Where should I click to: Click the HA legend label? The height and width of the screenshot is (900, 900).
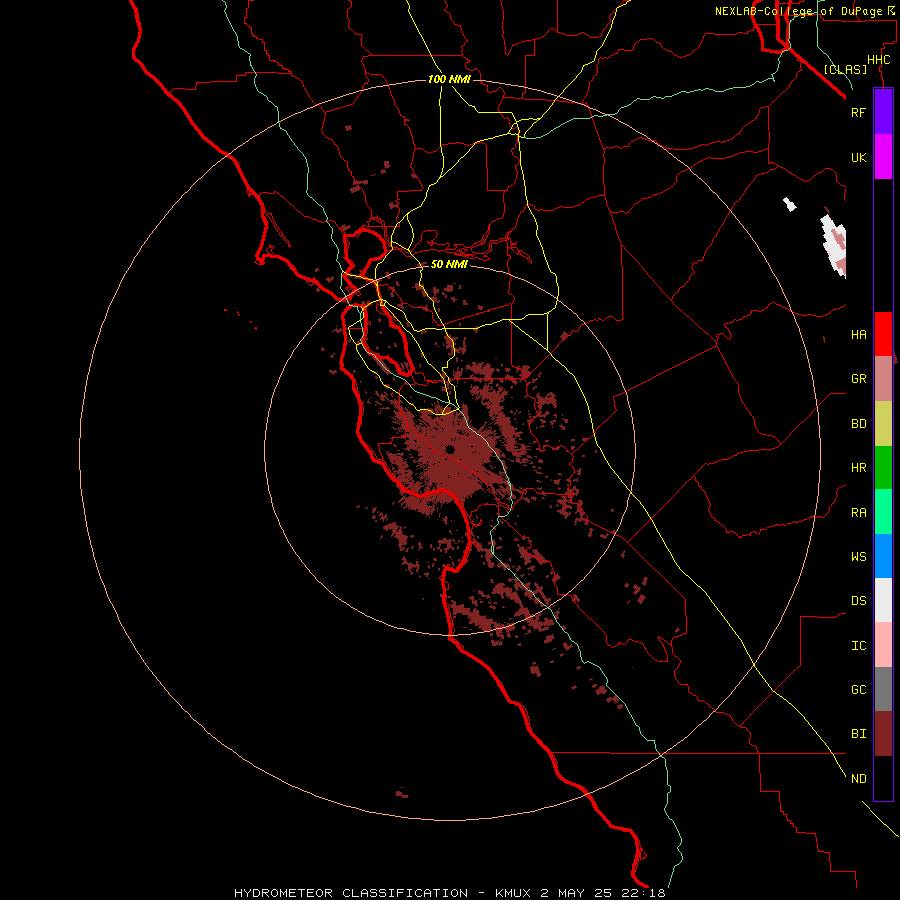(x=858, y=334)
